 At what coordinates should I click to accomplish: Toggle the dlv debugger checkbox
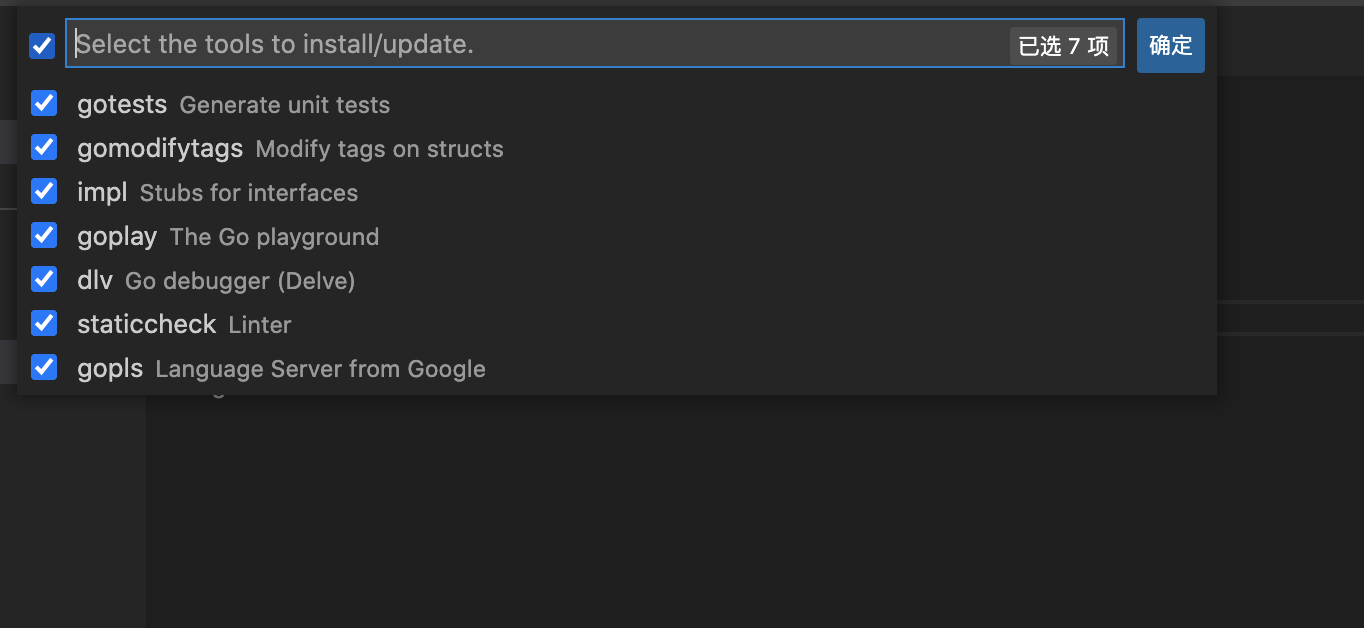pyautogui.click(x=44, y=279)
